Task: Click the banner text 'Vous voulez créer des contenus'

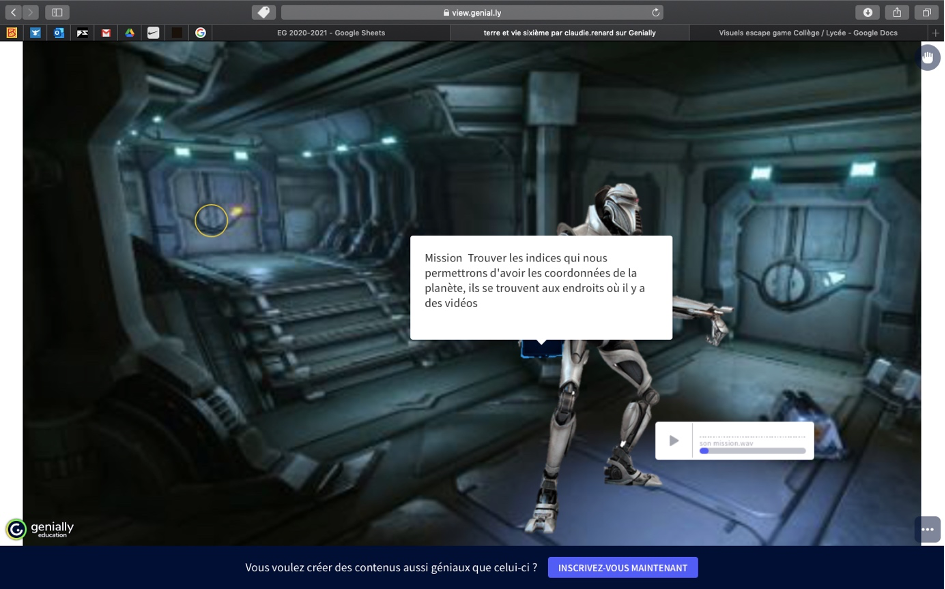Action: [391, 567]
